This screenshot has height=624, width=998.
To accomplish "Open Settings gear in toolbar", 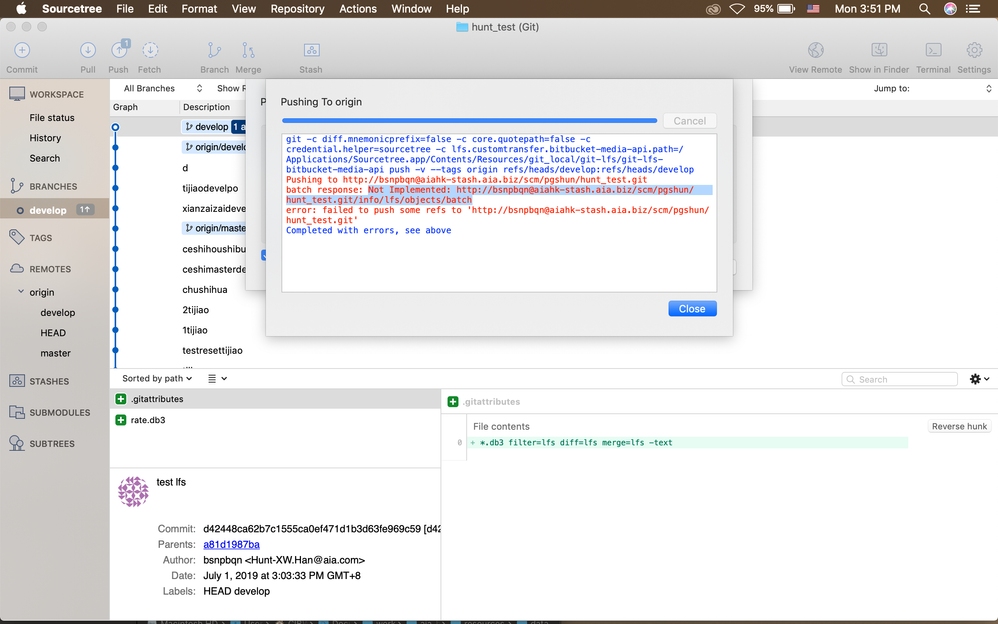I will tap(974, 50).
